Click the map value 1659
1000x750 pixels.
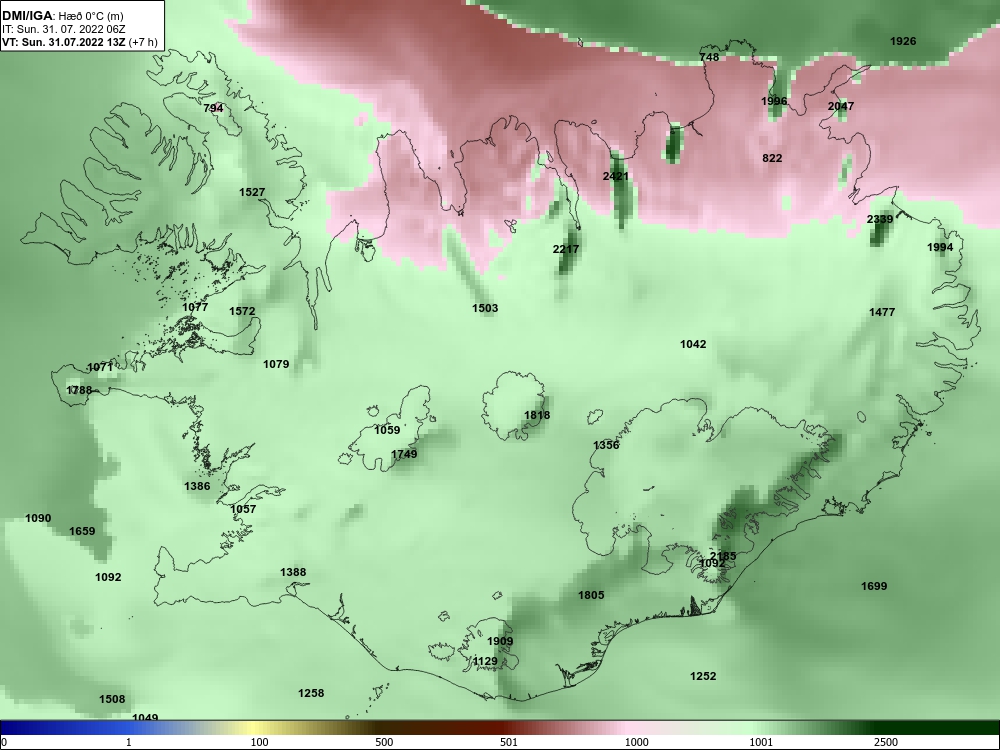click(82, 531)
